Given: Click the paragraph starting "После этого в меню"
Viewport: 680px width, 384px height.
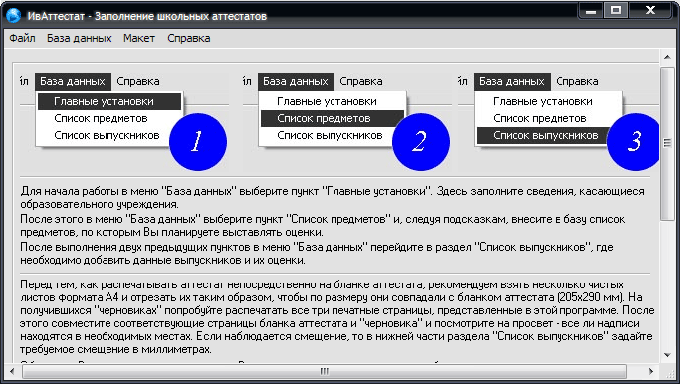Looking at the screenshot, I should (x=323, y=226).
